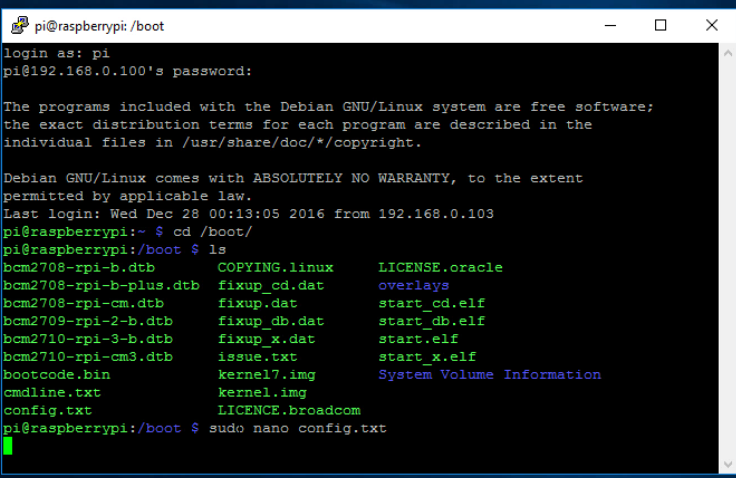Click the green terminal cursor block
736x478 pixels.
click(x=8, y=446)
